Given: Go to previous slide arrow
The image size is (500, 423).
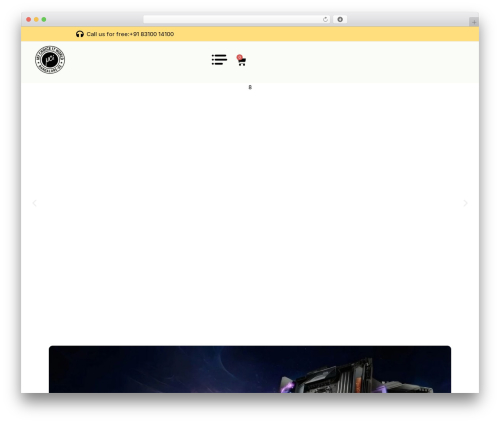Looking at the screenshot, I should 34,203.
